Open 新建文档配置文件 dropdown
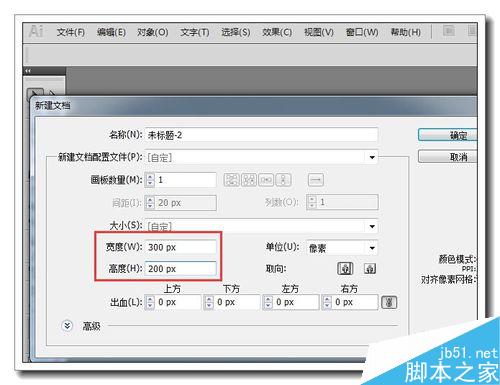This screenshot has height=385, width=500. click(372, 157)
